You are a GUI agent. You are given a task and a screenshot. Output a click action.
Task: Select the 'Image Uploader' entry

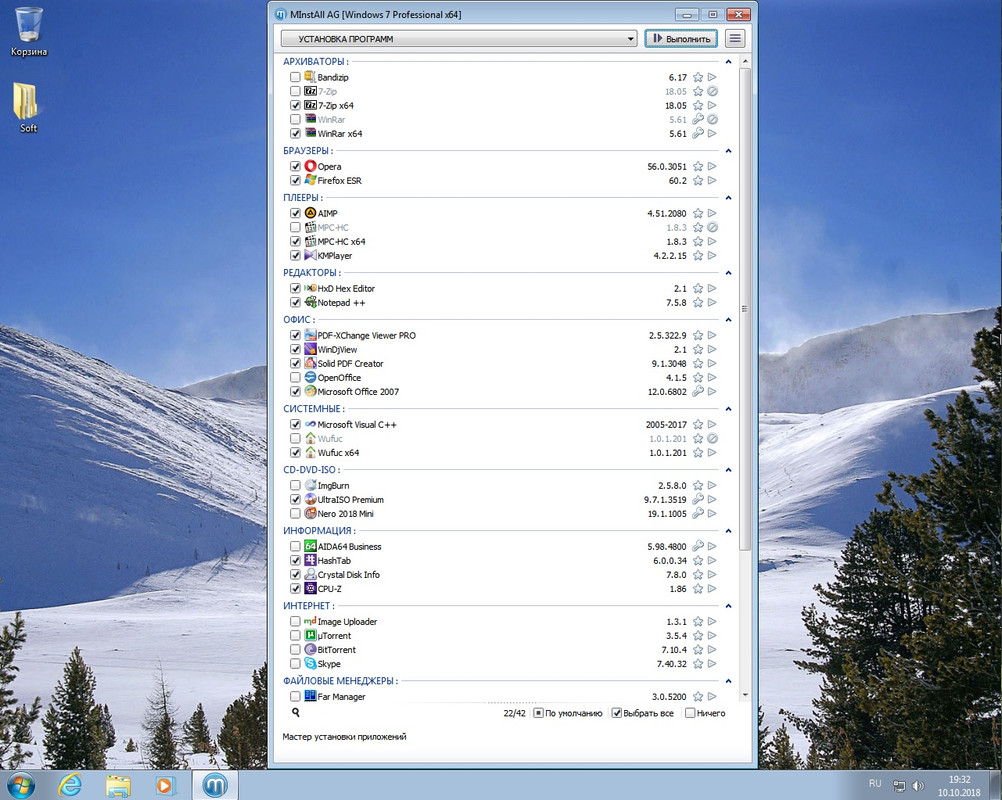pyautogui.click(x=347, y=622)
